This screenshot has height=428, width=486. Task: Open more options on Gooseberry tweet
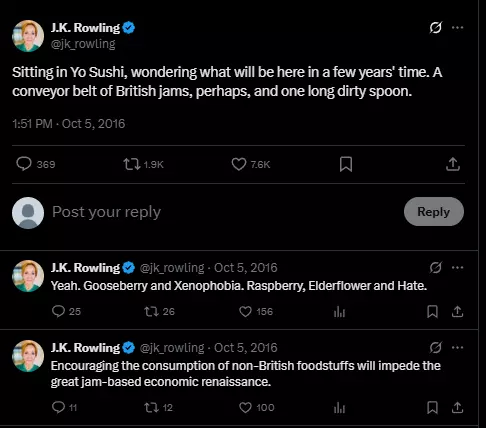click(457, 267)
